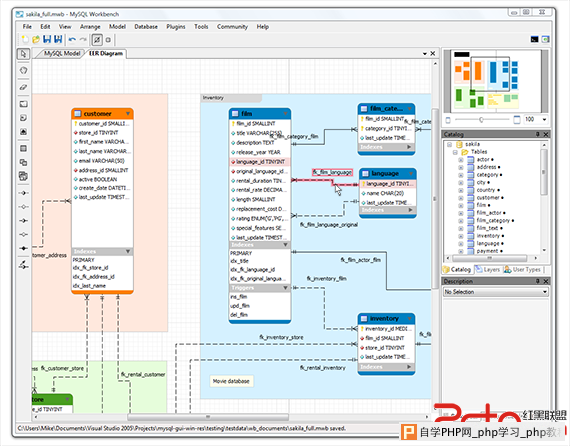Create a new model document

(x=25, y=39)
